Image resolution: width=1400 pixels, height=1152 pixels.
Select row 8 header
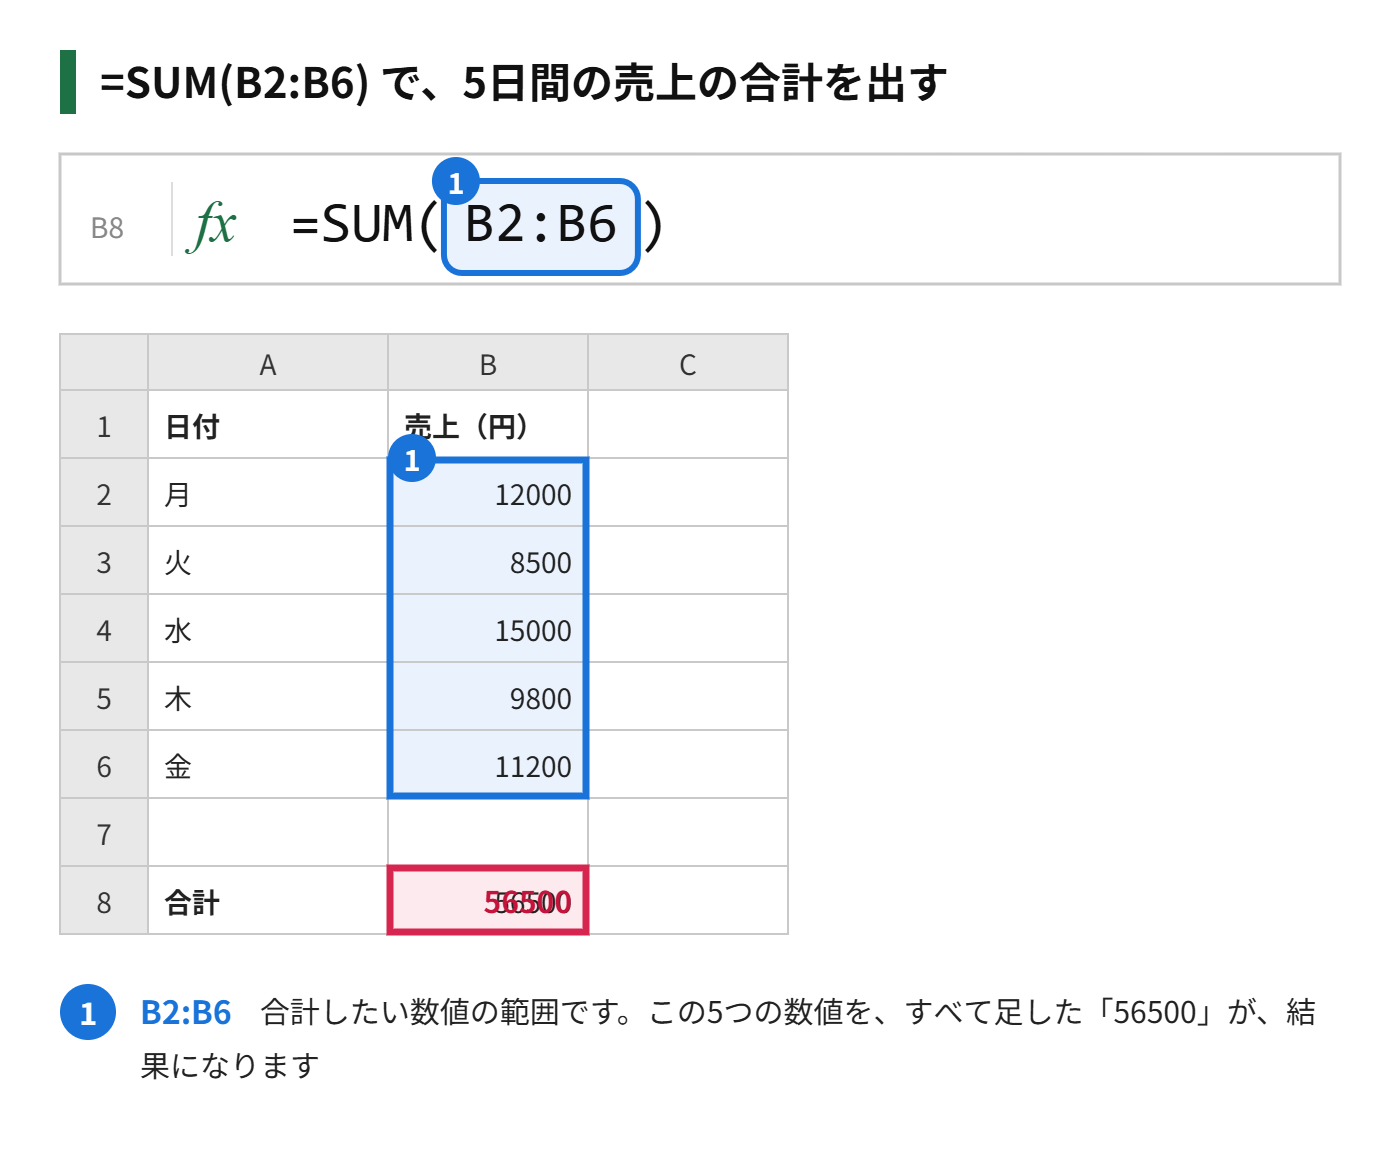[x=104, y=901]
